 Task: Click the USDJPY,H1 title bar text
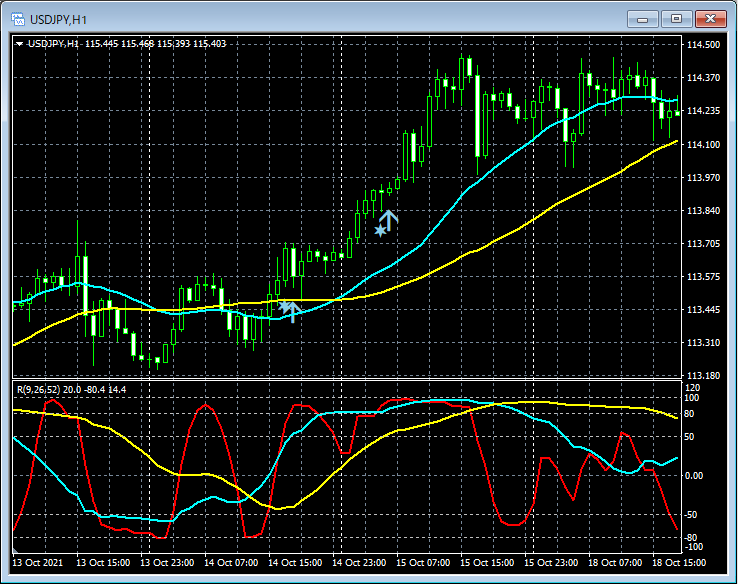point(60,18)
